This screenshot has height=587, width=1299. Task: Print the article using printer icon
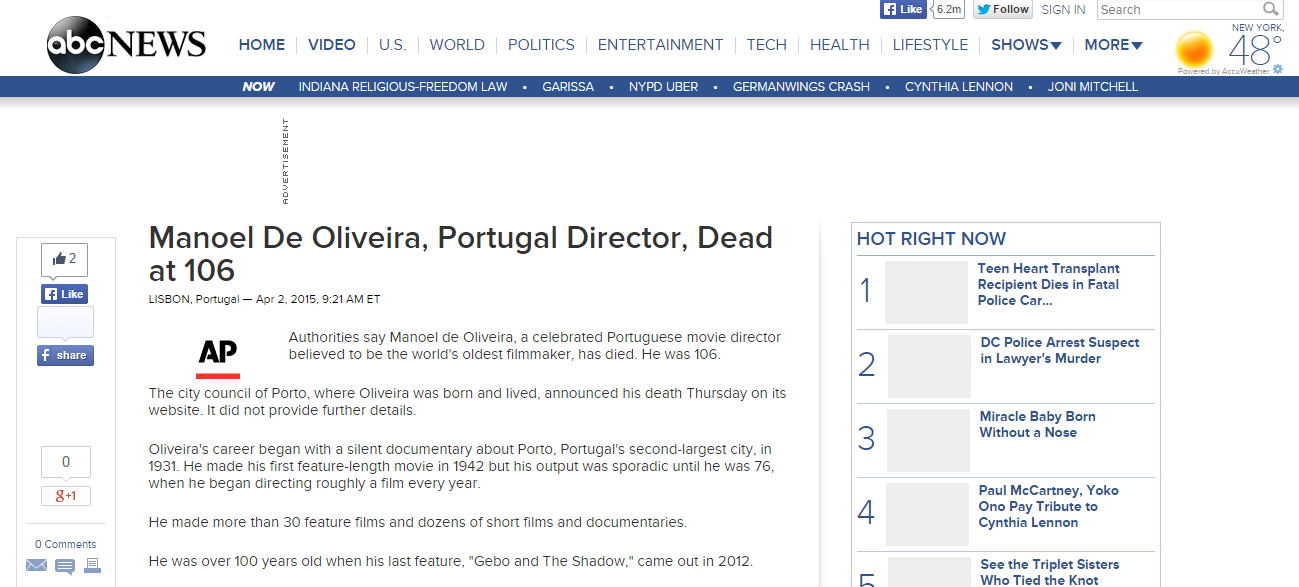click(92, 566)
